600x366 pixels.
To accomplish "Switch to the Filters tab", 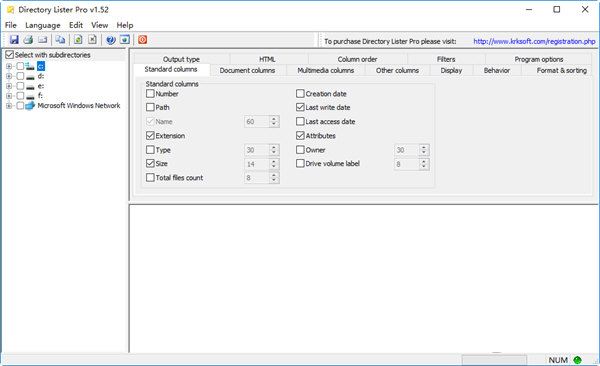I will point(446,59).
